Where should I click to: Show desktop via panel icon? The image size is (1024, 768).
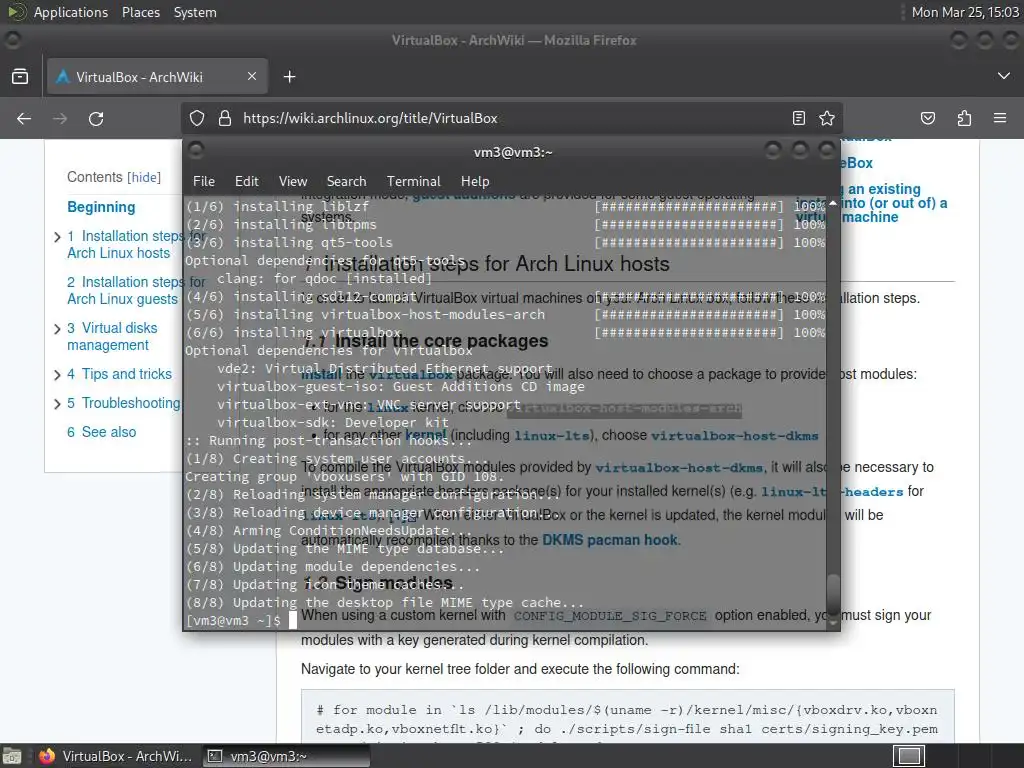(x=12, y=756)
